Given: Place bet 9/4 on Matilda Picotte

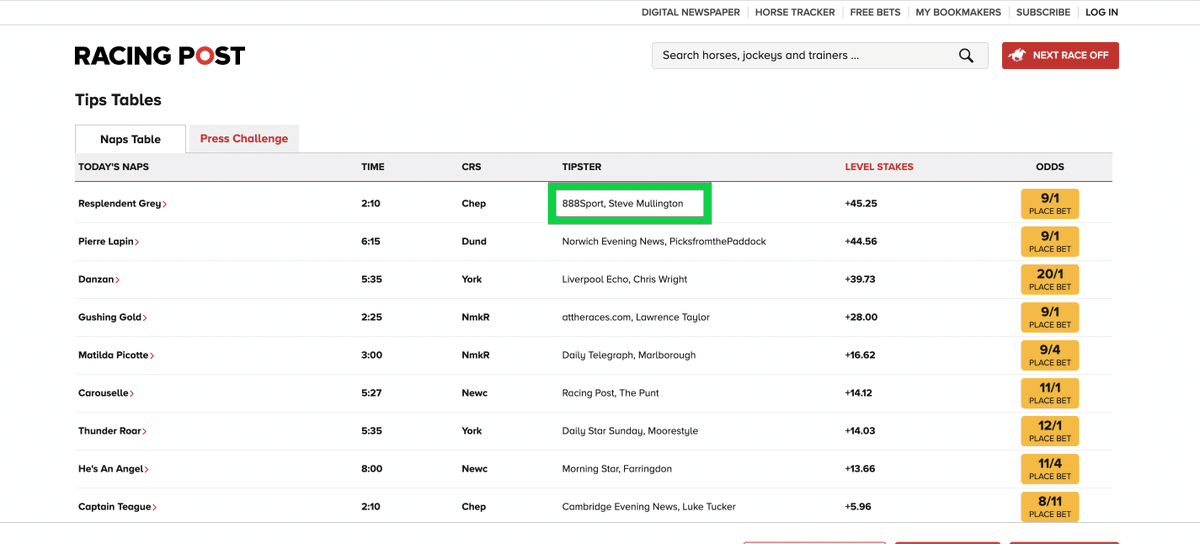Looking at the screenshot, I should (x=1050, y=356).
